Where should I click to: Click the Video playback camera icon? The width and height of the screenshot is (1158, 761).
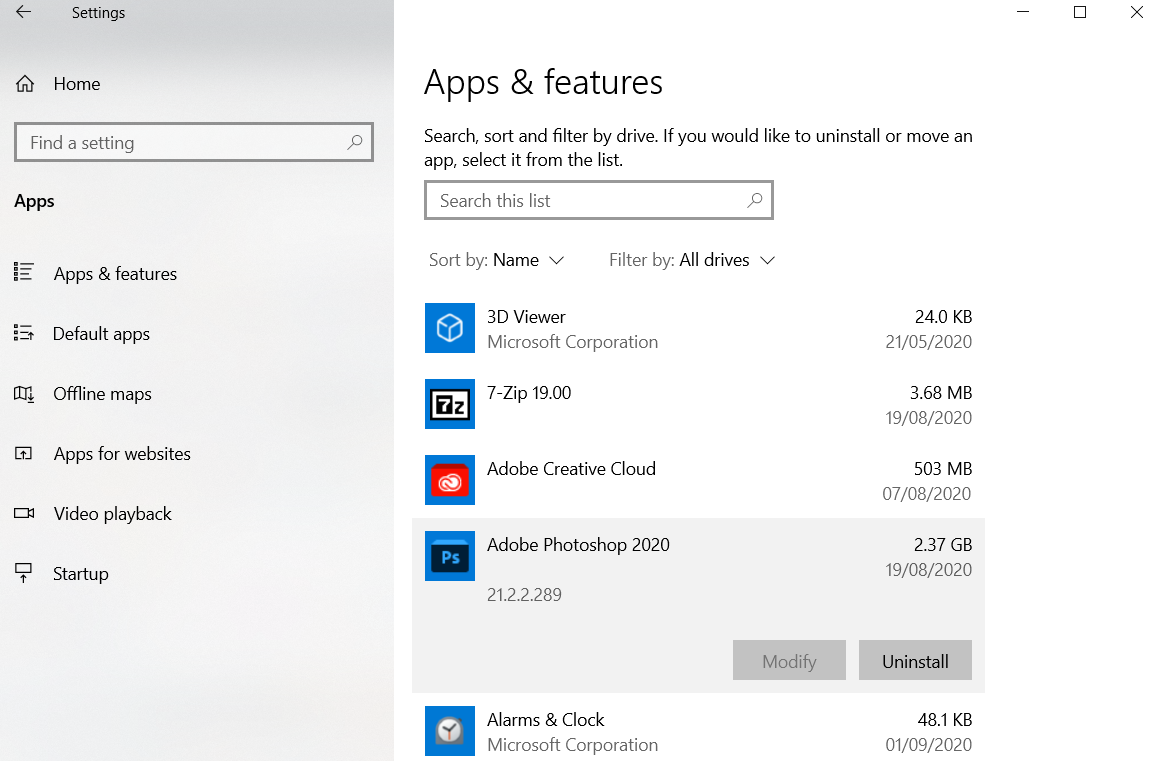24,513
